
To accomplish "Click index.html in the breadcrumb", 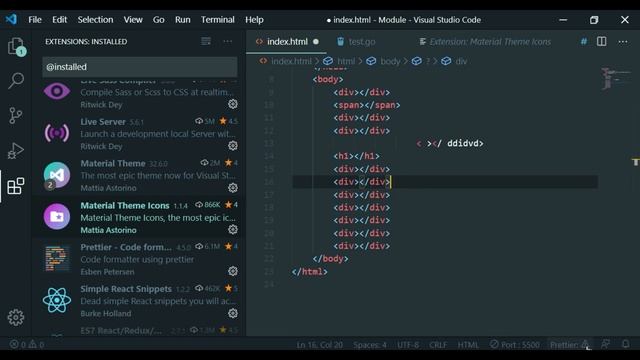I will click(x=291, y=61).
